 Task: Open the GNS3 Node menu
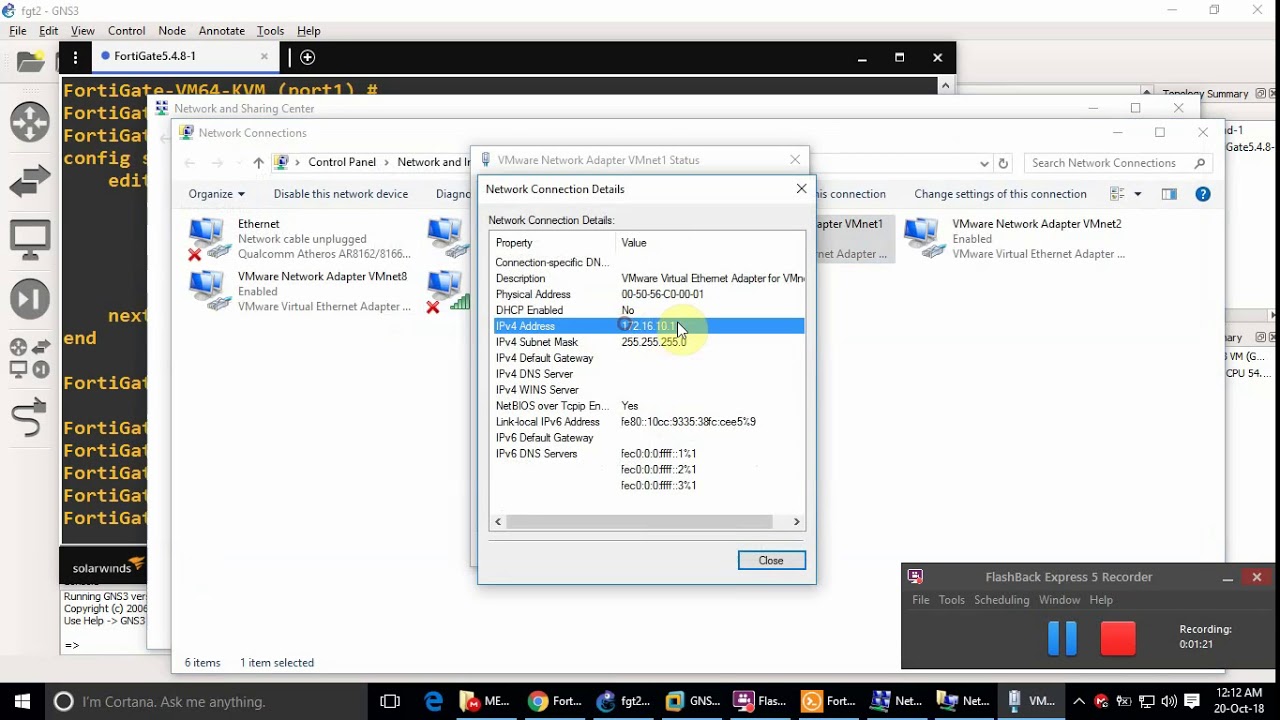coord(172,31)
